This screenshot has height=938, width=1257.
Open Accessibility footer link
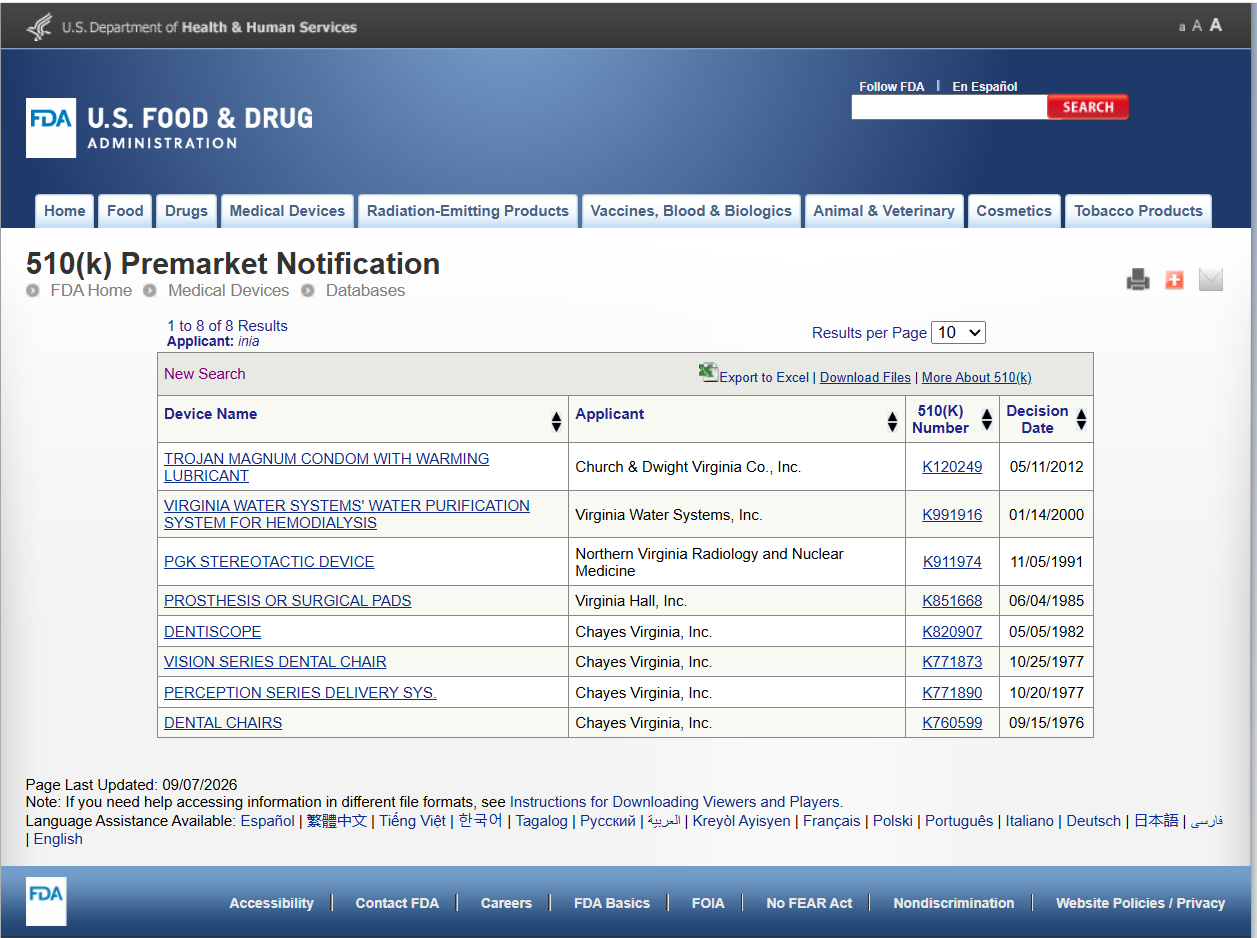click(271, 903)
